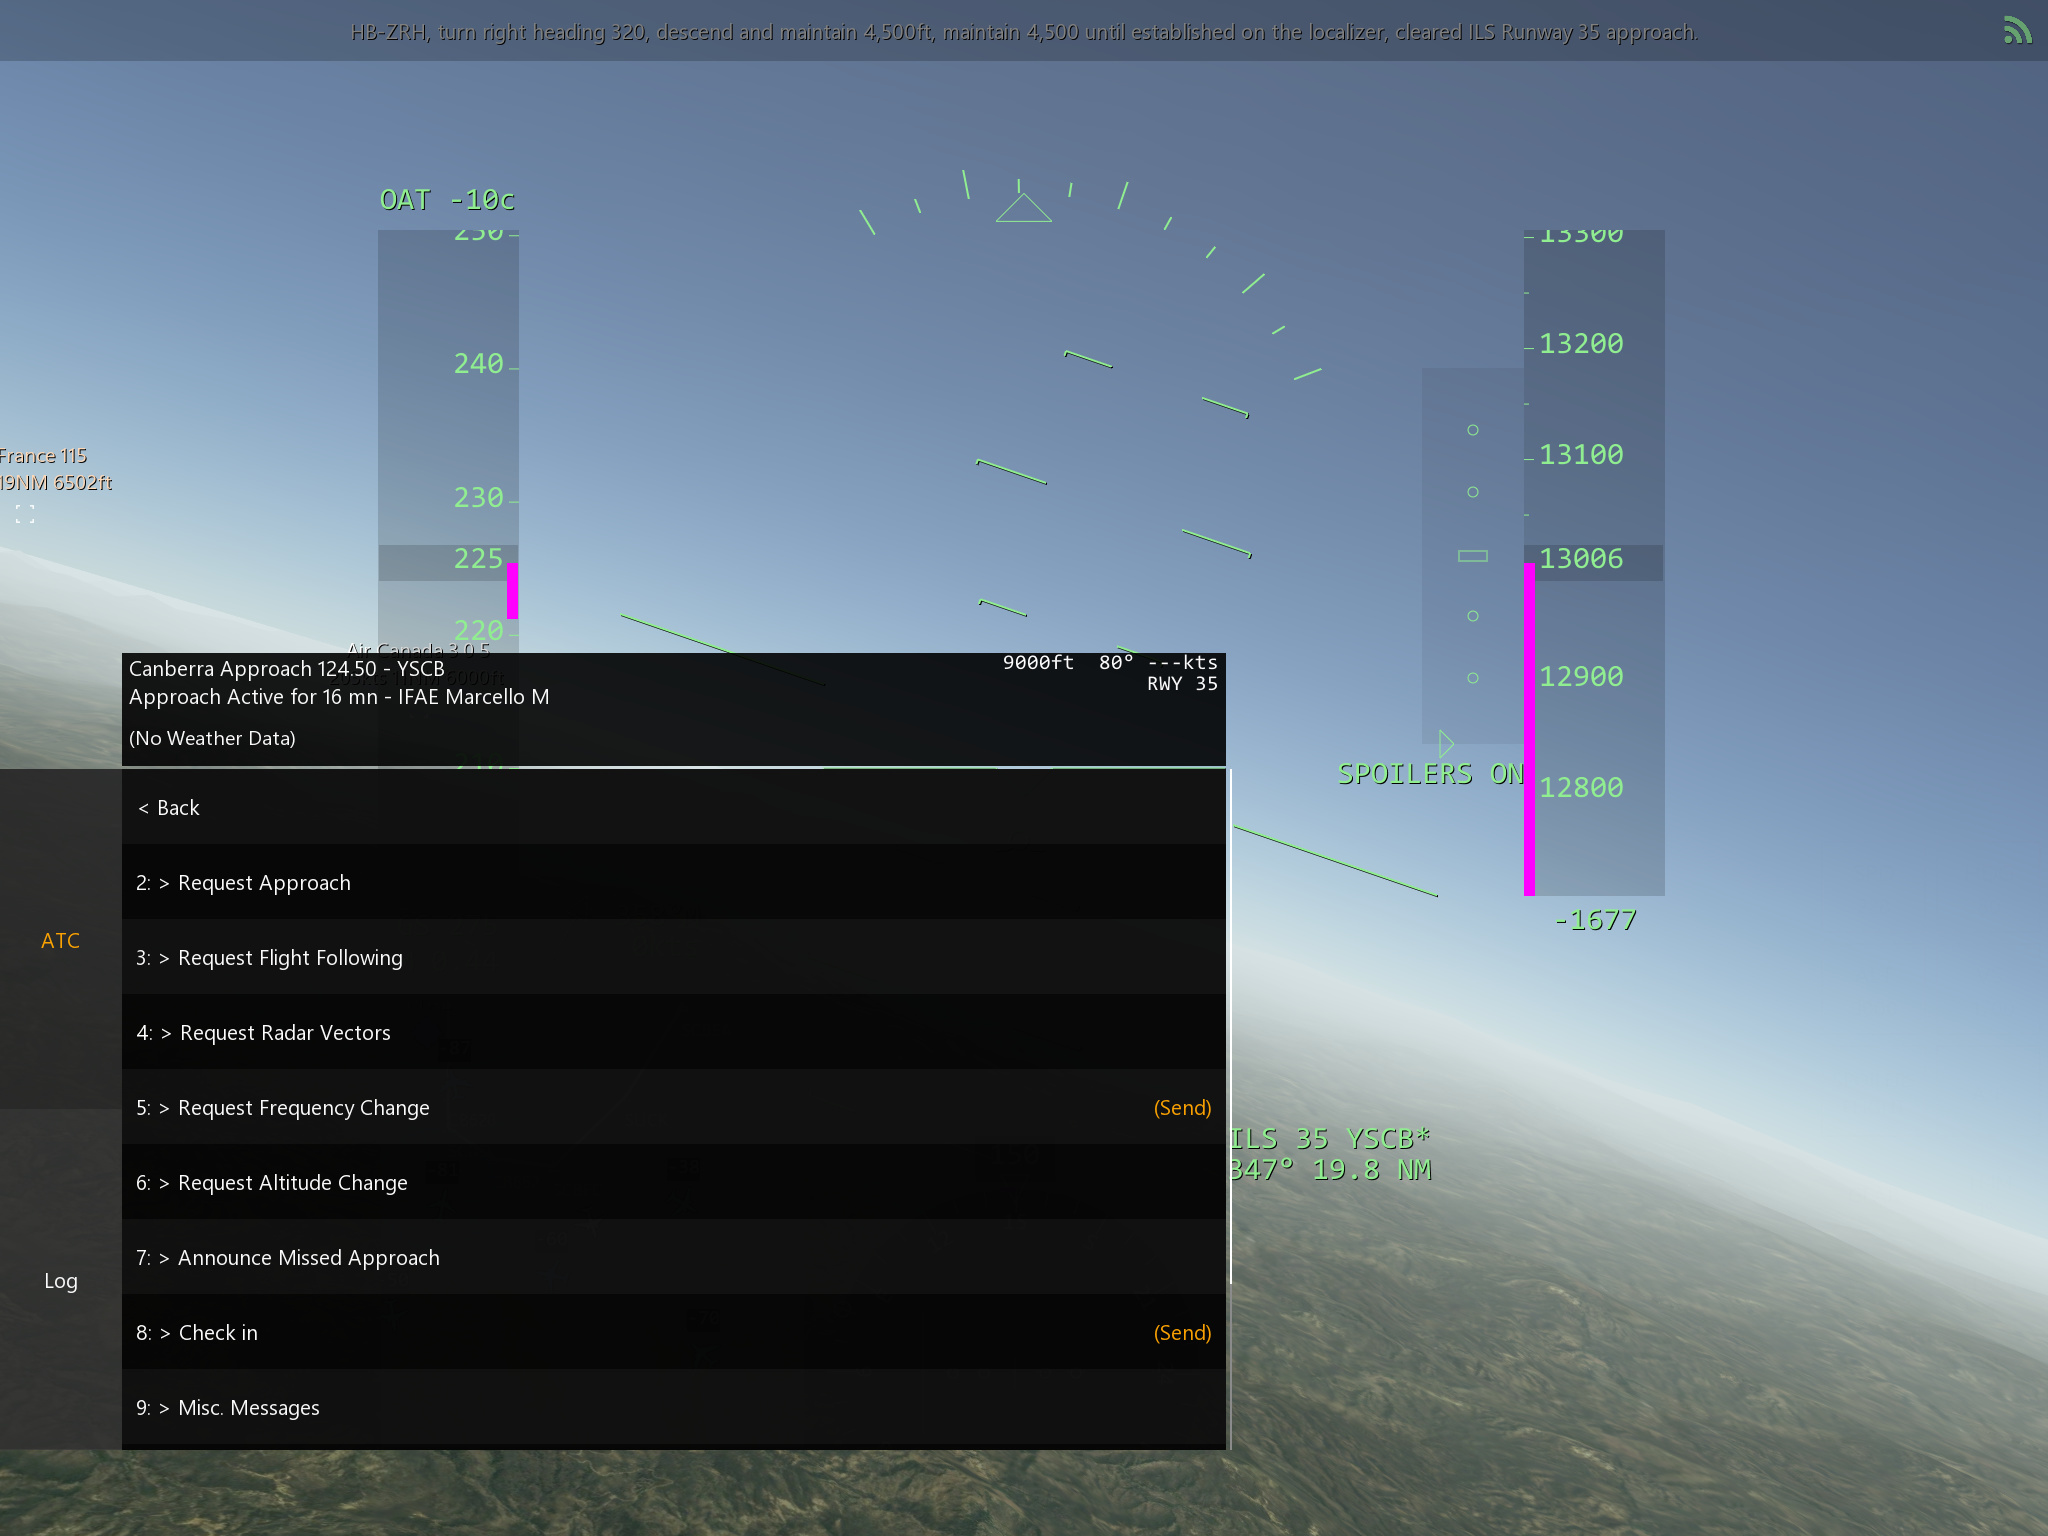2048x1536 pixels.
Task: Click the glideslope center rectangle marker
Action: click(1472, 556)
